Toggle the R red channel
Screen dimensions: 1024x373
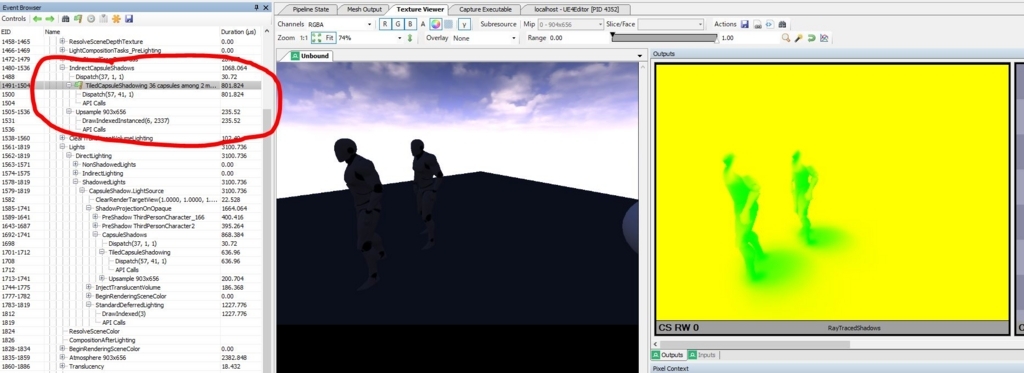385,24
